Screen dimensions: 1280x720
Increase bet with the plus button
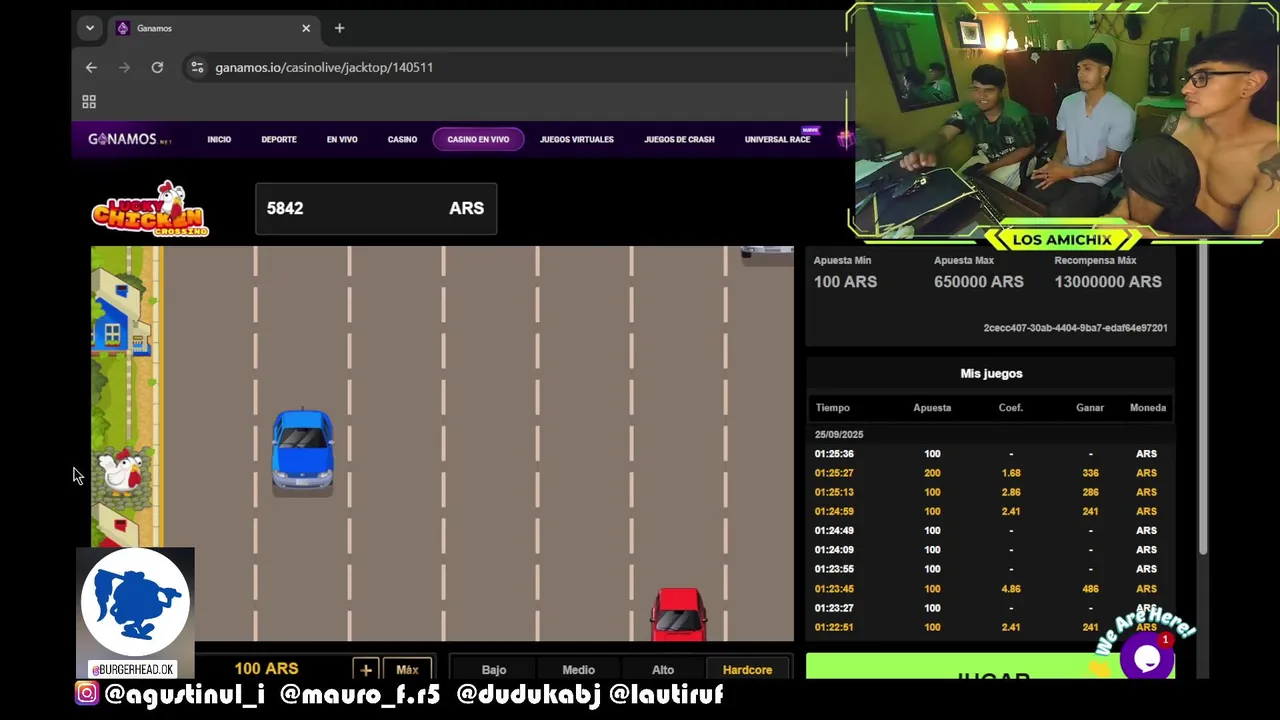coord(366,669)
